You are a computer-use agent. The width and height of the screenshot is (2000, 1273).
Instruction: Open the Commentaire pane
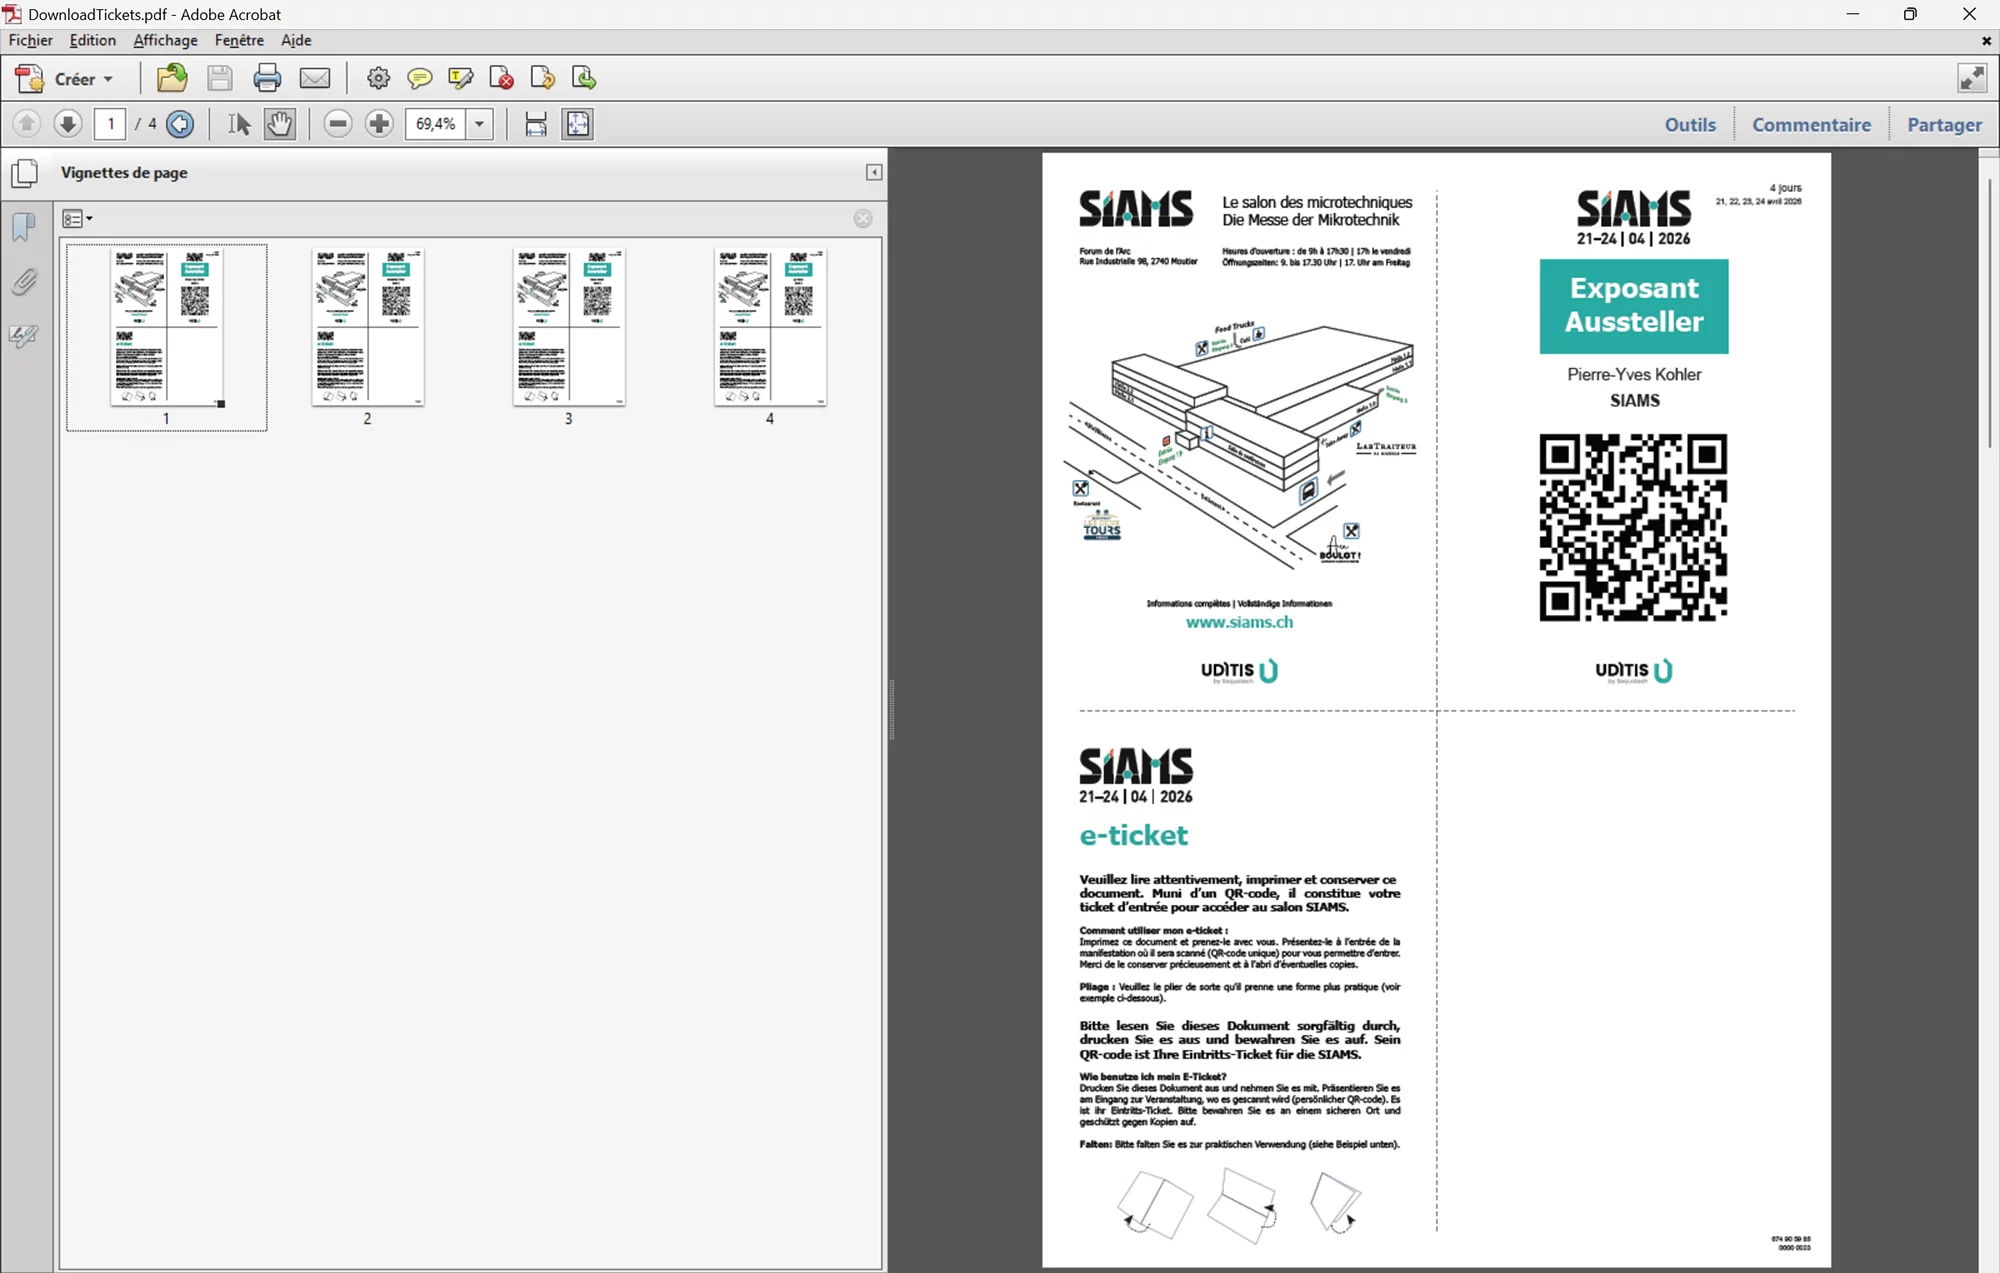pyautogui.click(x=1810, y=125)
